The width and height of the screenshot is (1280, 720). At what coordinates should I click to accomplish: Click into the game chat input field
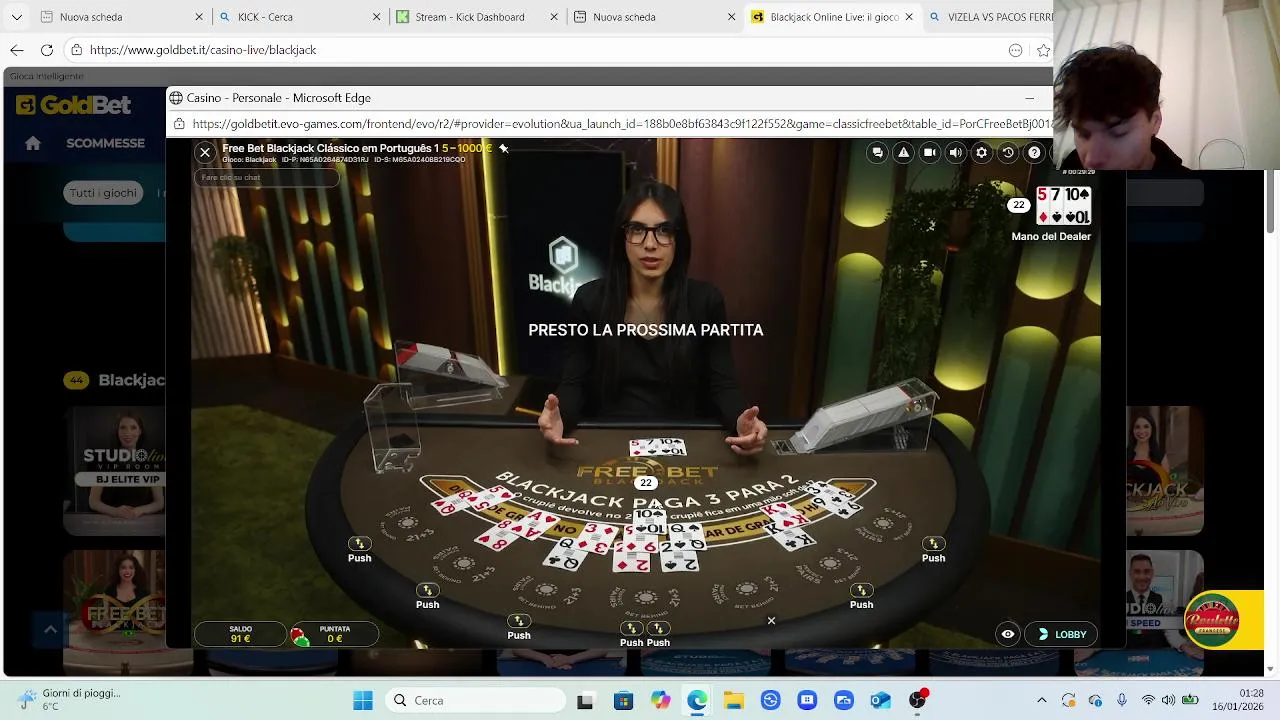pos(266,177)
